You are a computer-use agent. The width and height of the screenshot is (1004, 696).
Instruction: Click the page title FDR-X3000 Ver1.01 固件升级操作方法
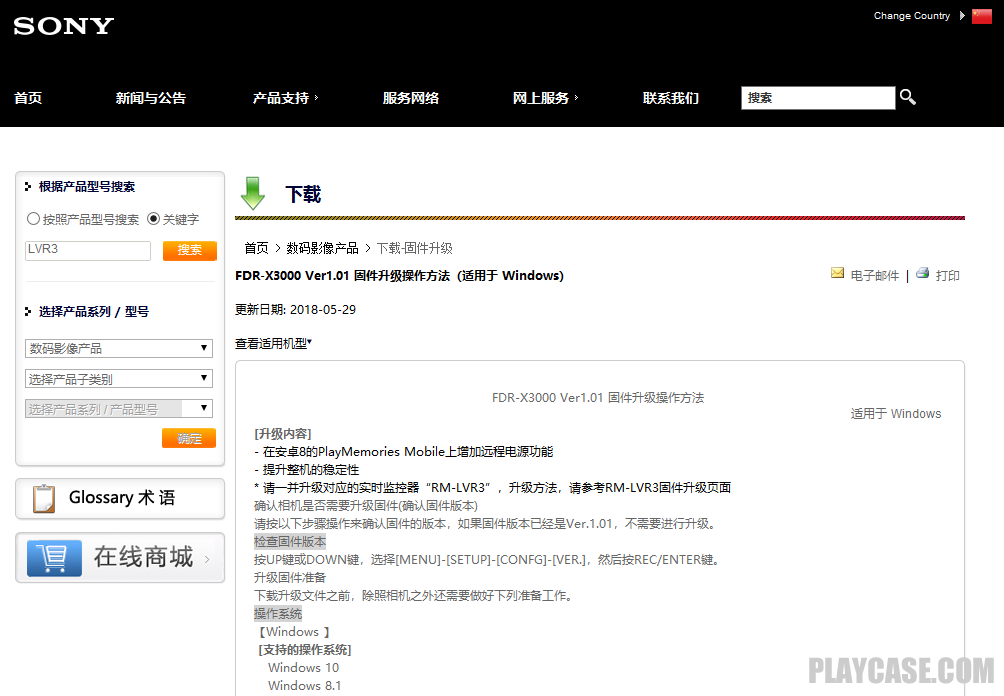[400, 276]
